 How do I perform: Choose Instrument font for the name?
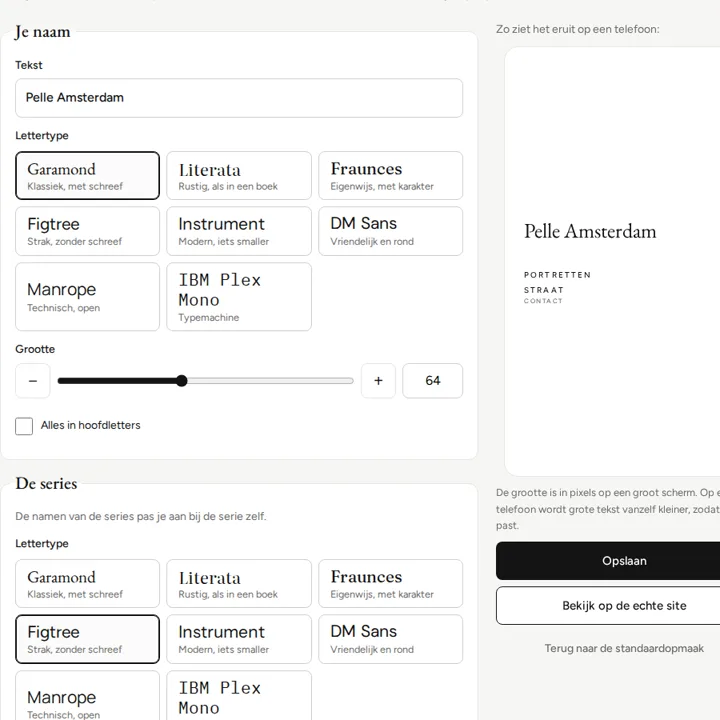[239, 231]
